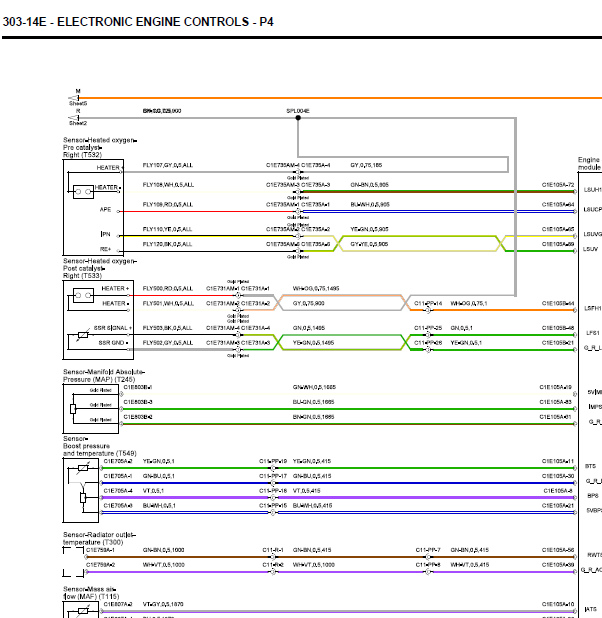602x618 pixels.
Task: Click the boost sensor thermistor symbol in T549
Action: pos(83,468)
